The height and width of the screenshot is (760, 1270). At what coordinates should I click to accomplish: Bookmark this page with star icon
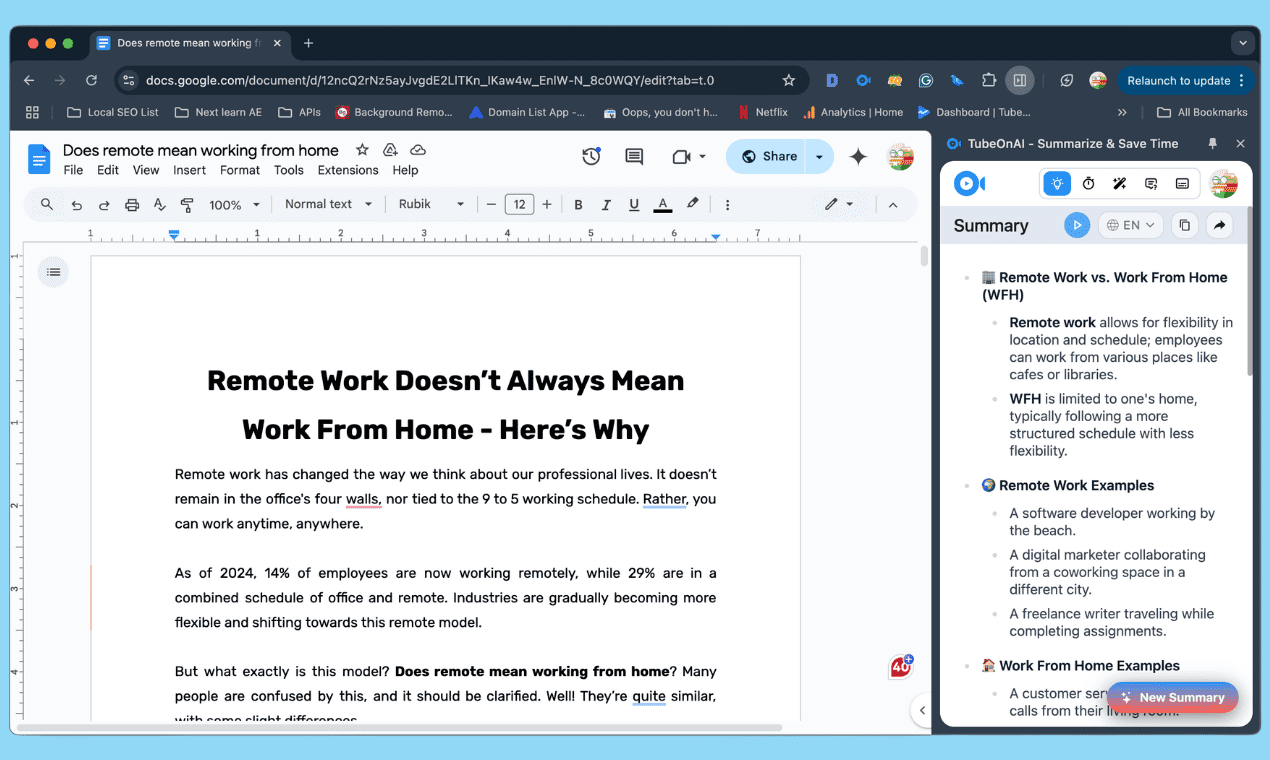click(x=789, y=80)
